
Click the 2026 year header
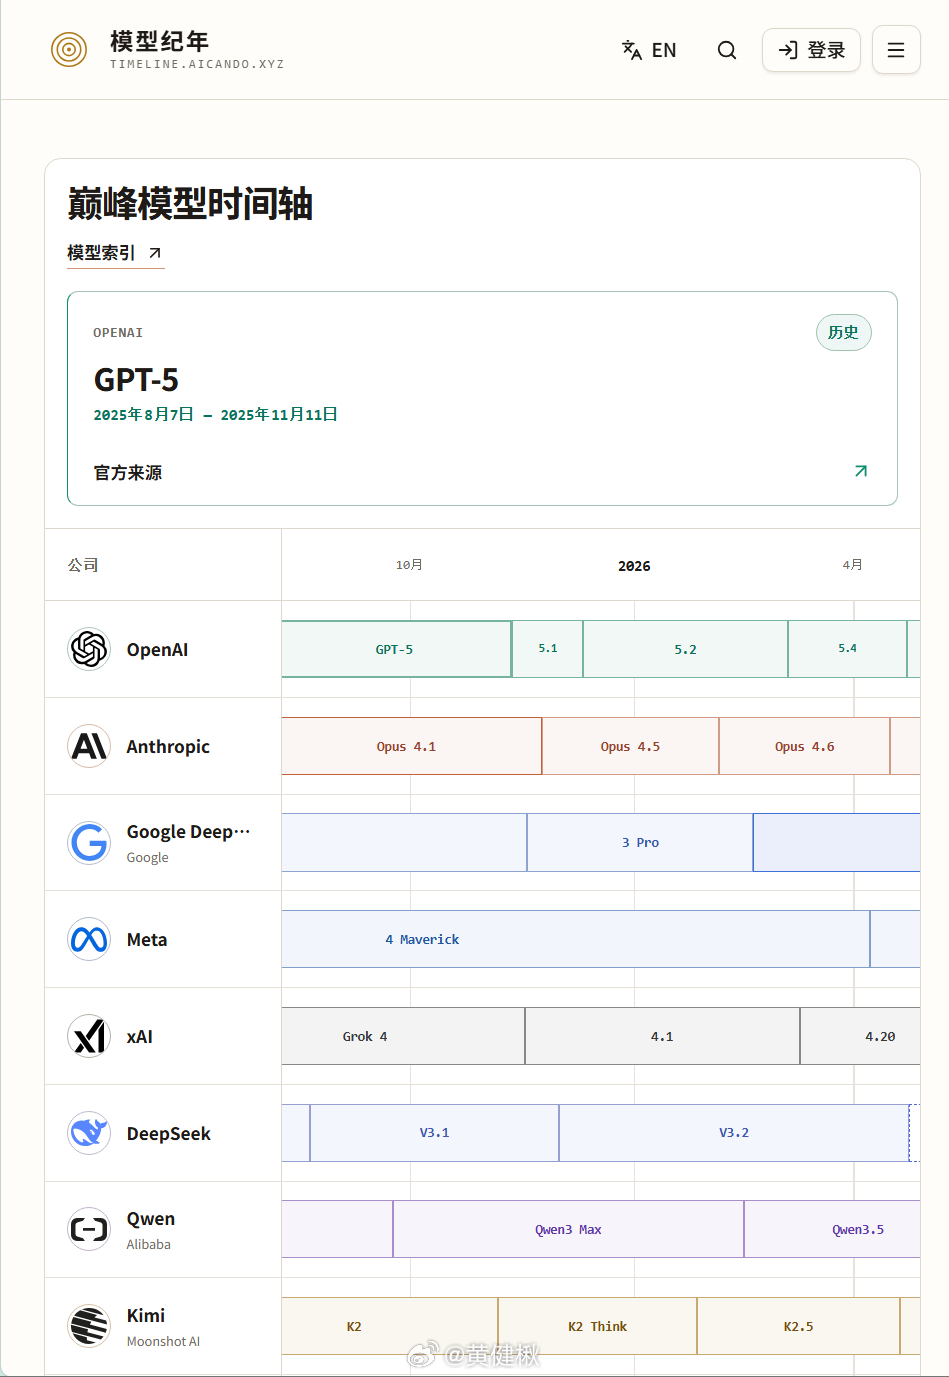tap(634, 566)
